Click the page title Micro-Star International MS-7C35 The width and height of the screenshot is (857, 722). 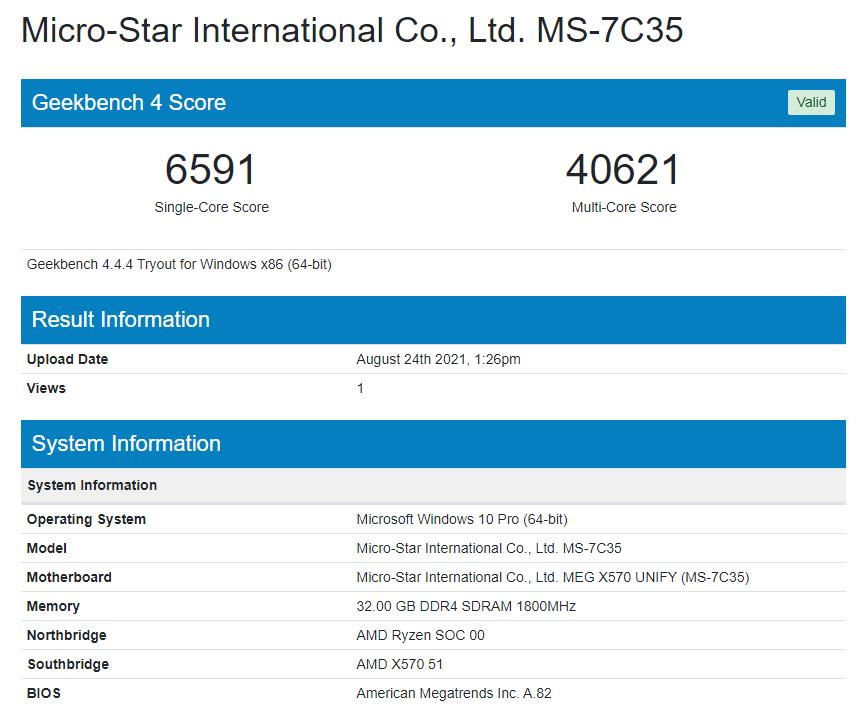(x=352, y=30)
